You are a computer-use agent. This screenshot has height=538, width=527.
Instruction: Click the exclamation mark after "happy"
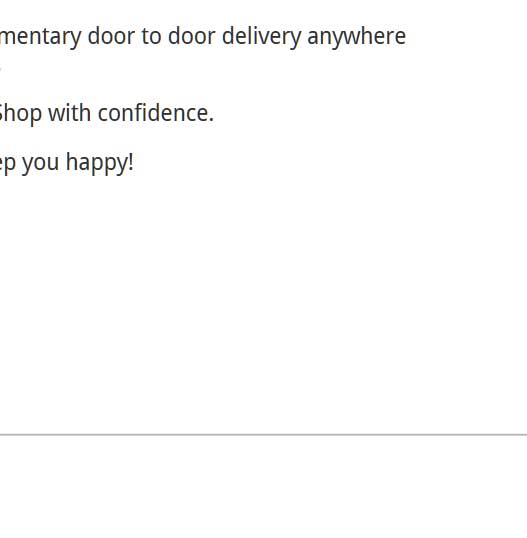131,162
